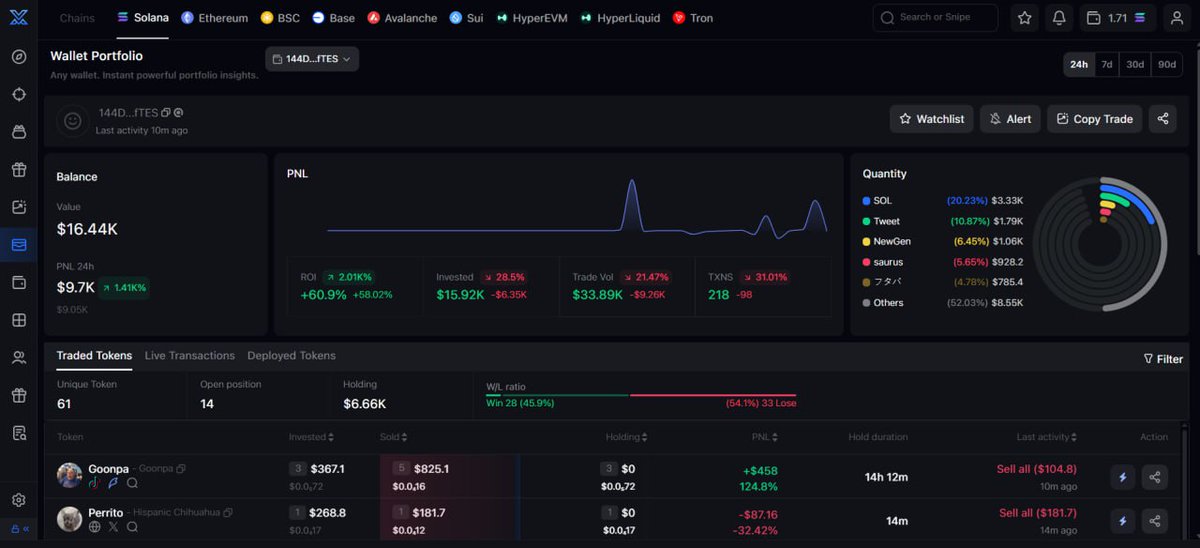Open the 1.71 SOL wallet balance menu
The image size is (1200, 548).
coord(1118,18)
